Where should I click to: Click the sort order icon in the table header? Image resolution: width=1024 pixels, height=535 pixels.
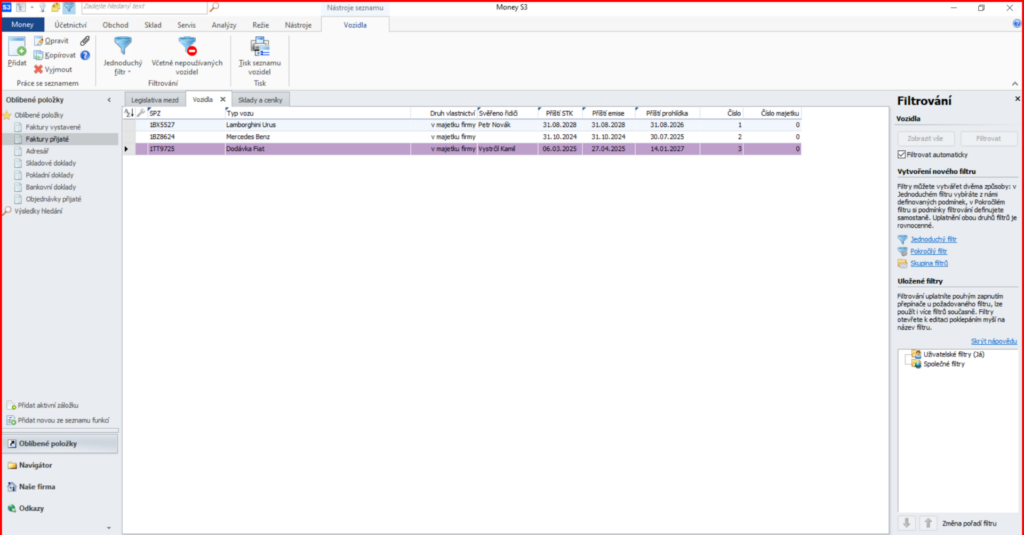(x=127, y=113)
